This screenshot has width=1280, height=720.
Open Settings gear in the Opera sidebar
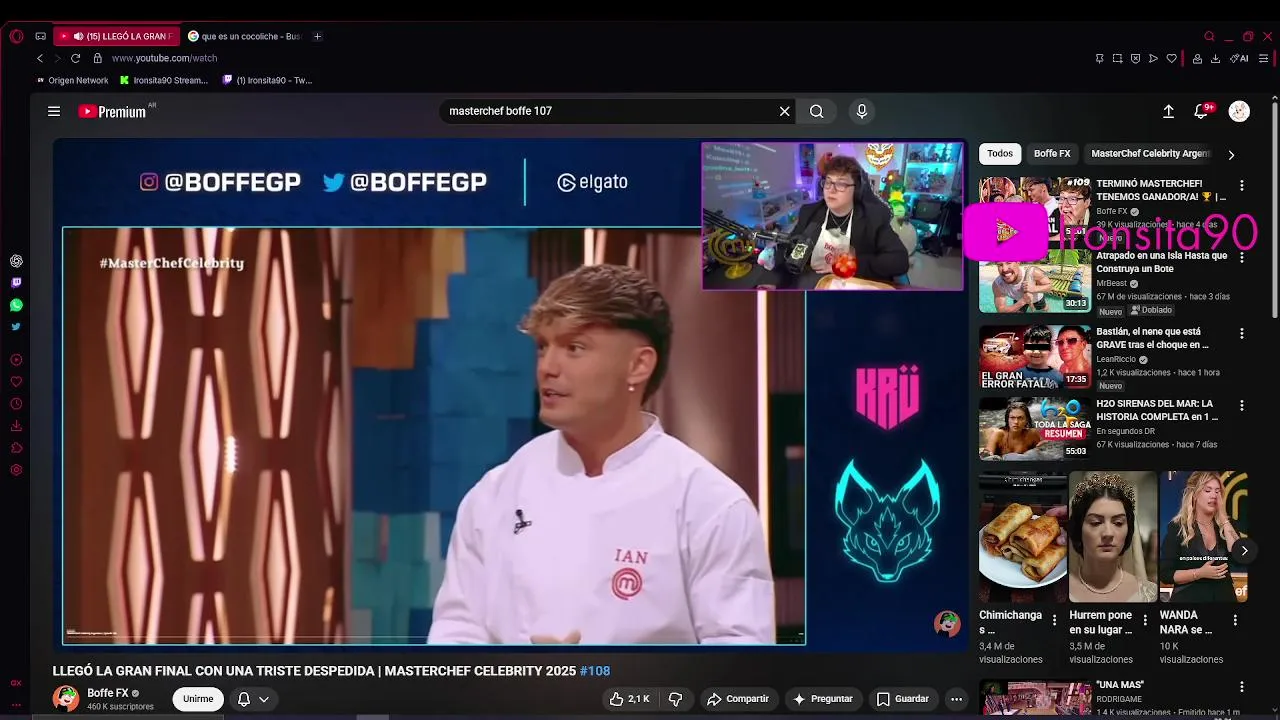tap(16, 470)
